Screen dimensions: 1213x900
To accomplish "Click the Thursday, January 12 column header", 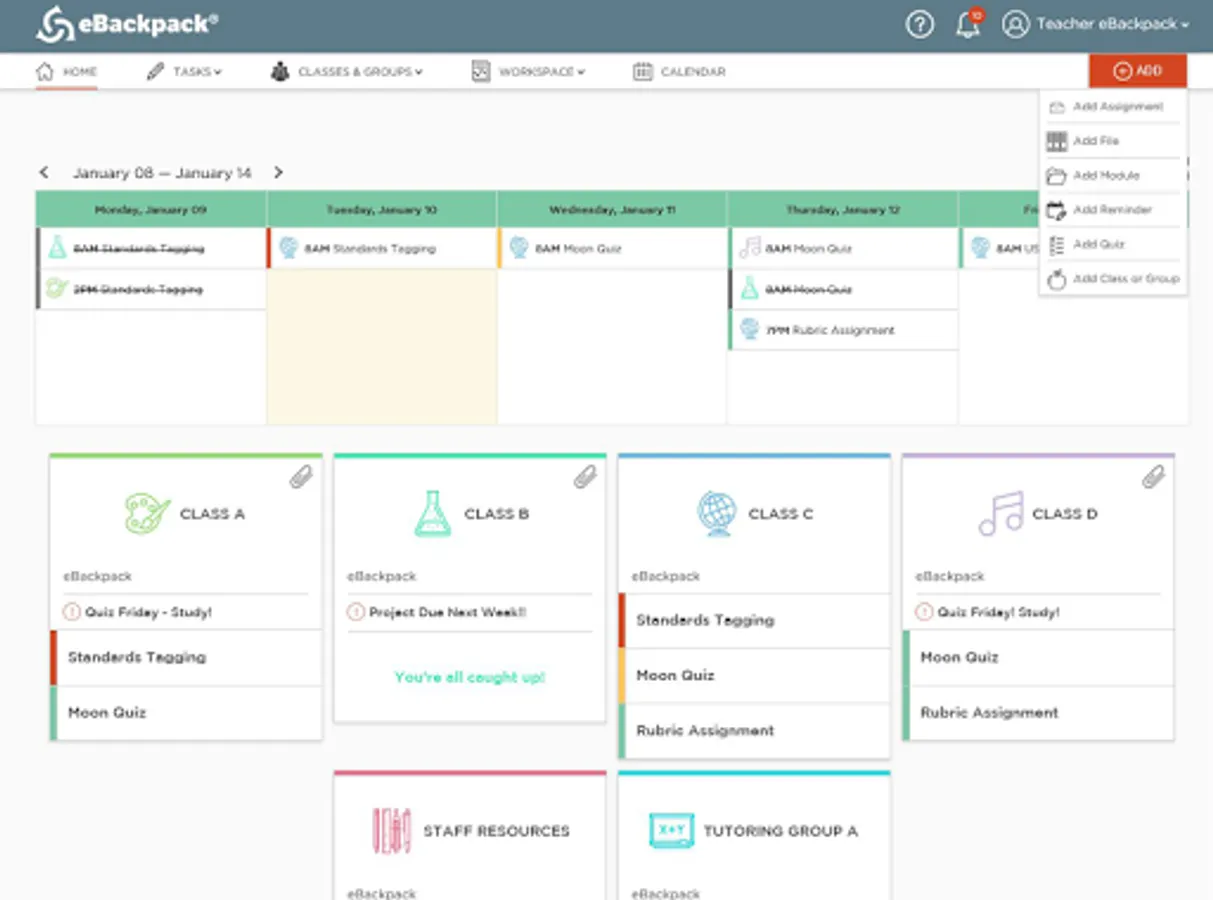I will coord(843,210).
